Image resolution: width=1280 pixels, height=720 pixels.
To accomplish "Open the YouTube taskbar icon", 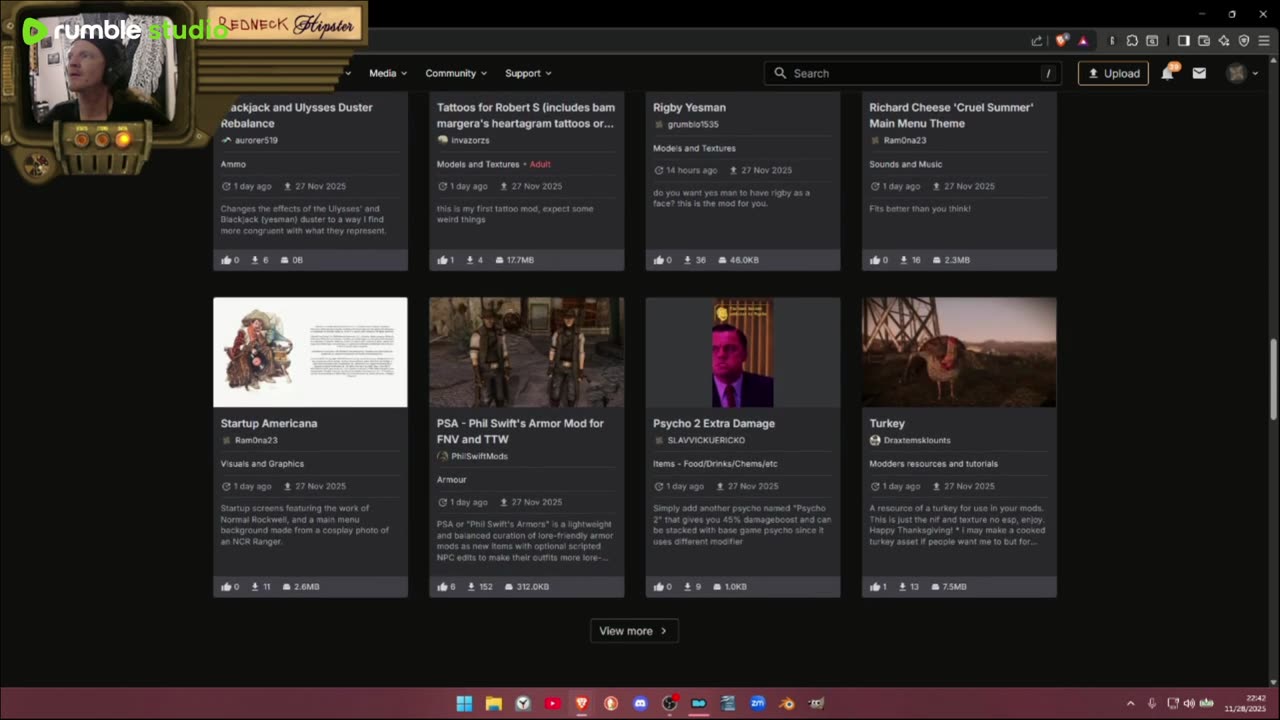I will pos(552,703).
